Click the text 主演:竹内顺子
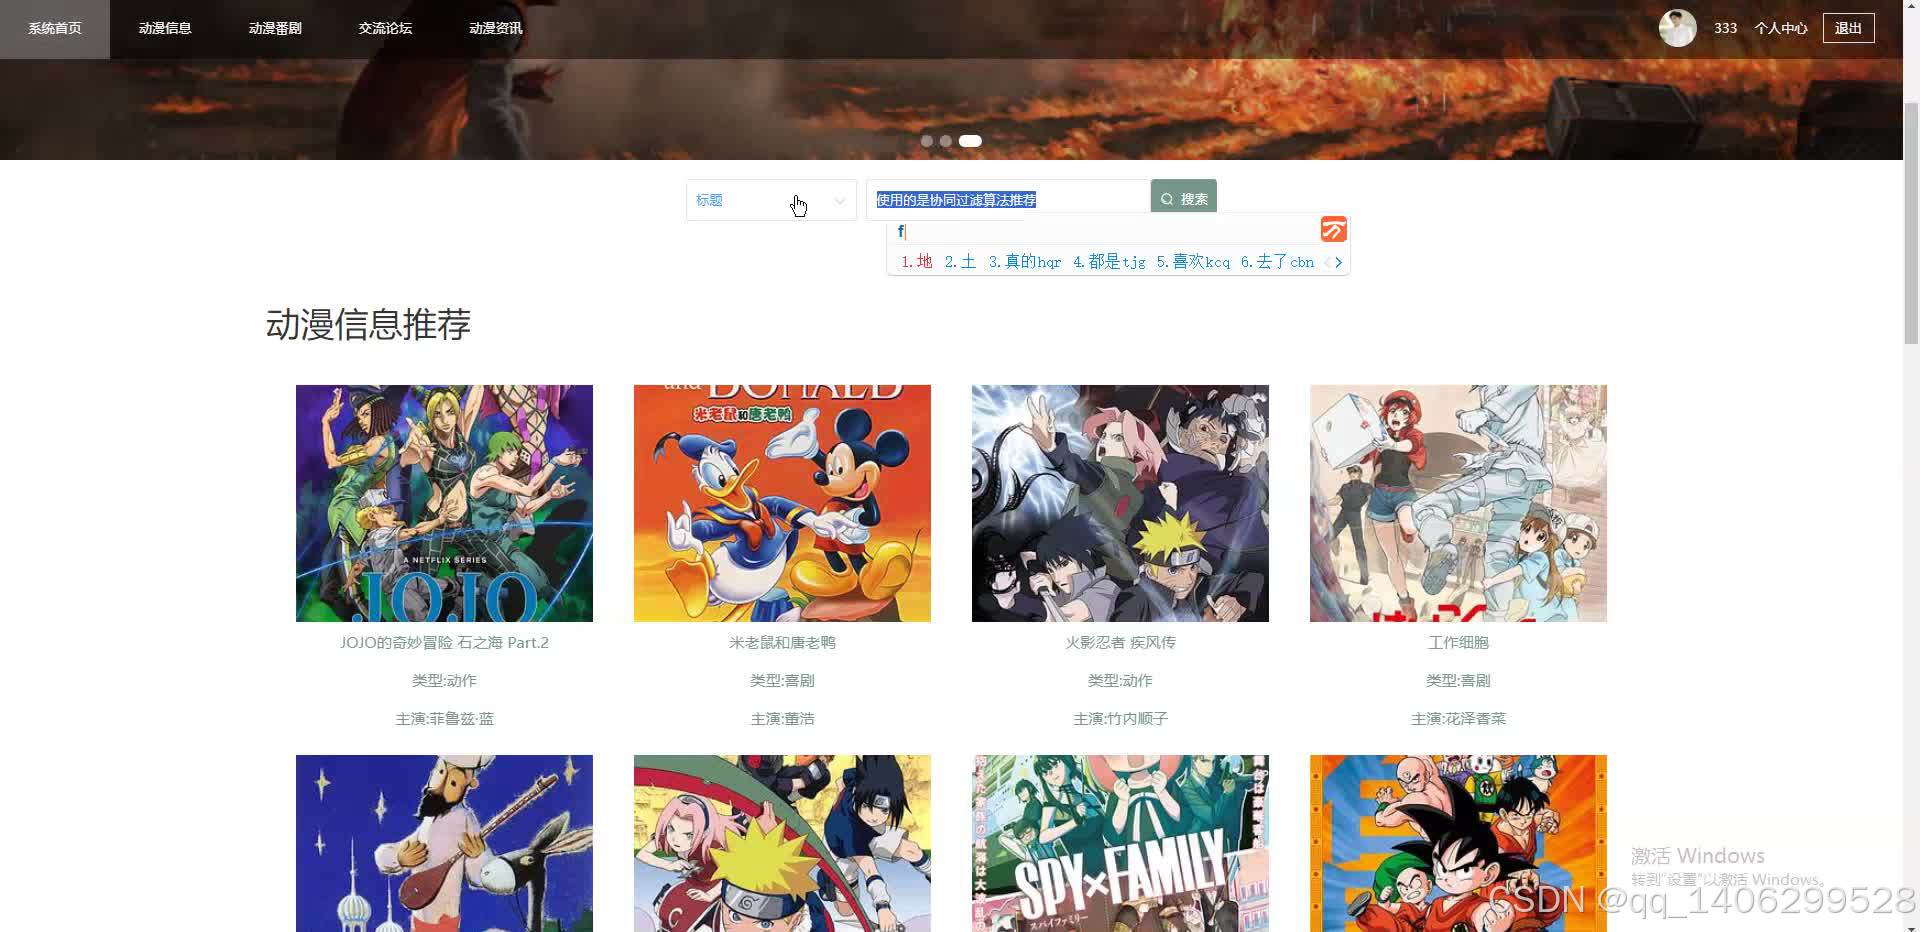 (1120, 719)
